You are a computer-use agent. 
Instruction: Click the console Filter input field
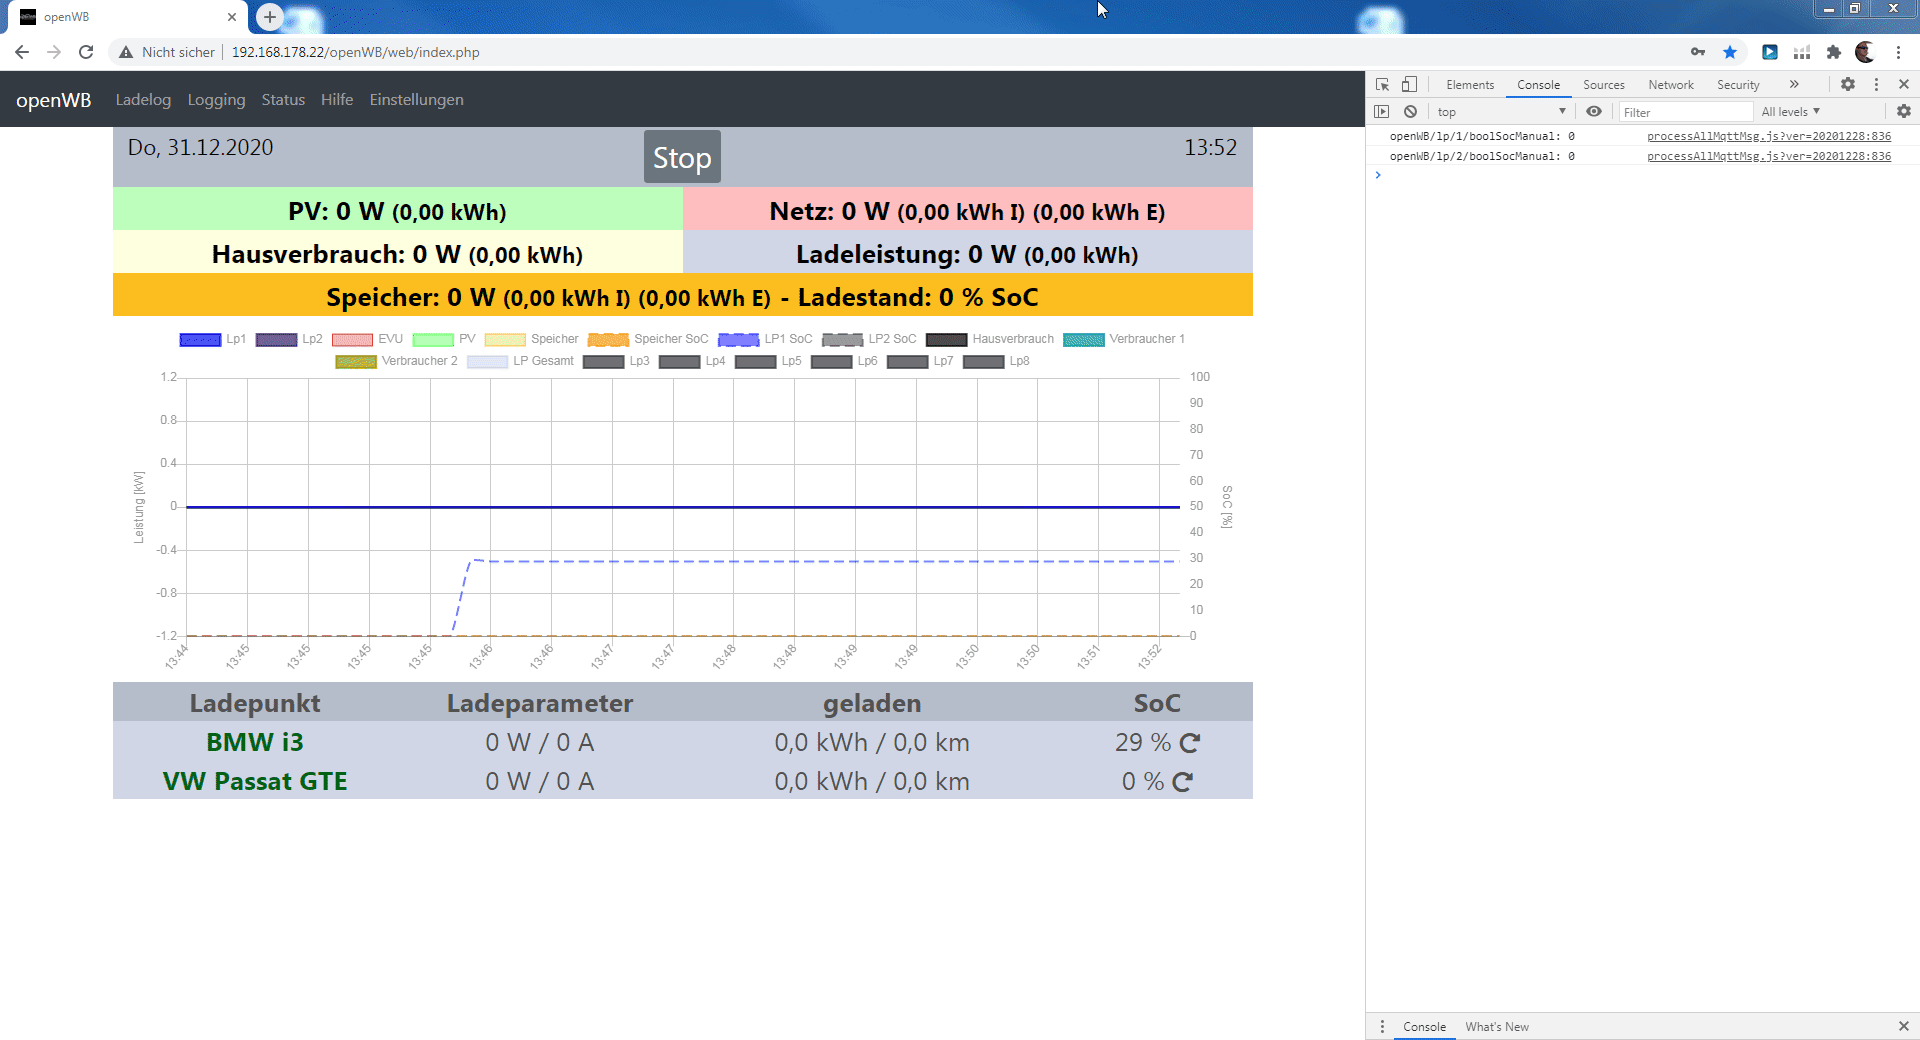1685,112
